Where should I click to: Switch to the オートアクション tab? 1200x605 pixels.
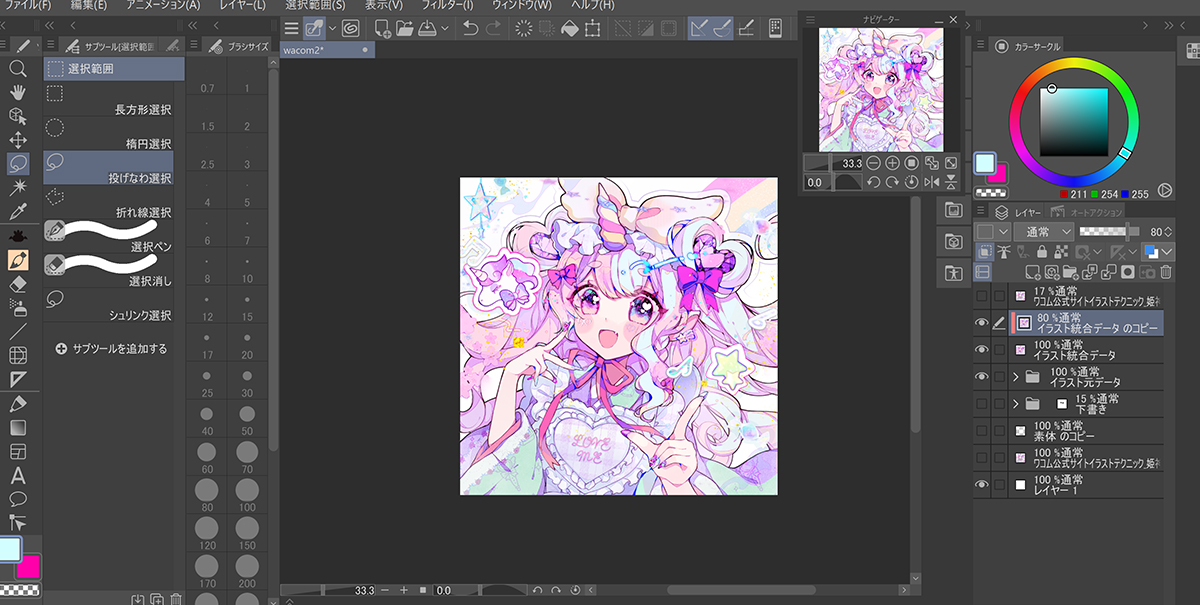click(1097, 212)
